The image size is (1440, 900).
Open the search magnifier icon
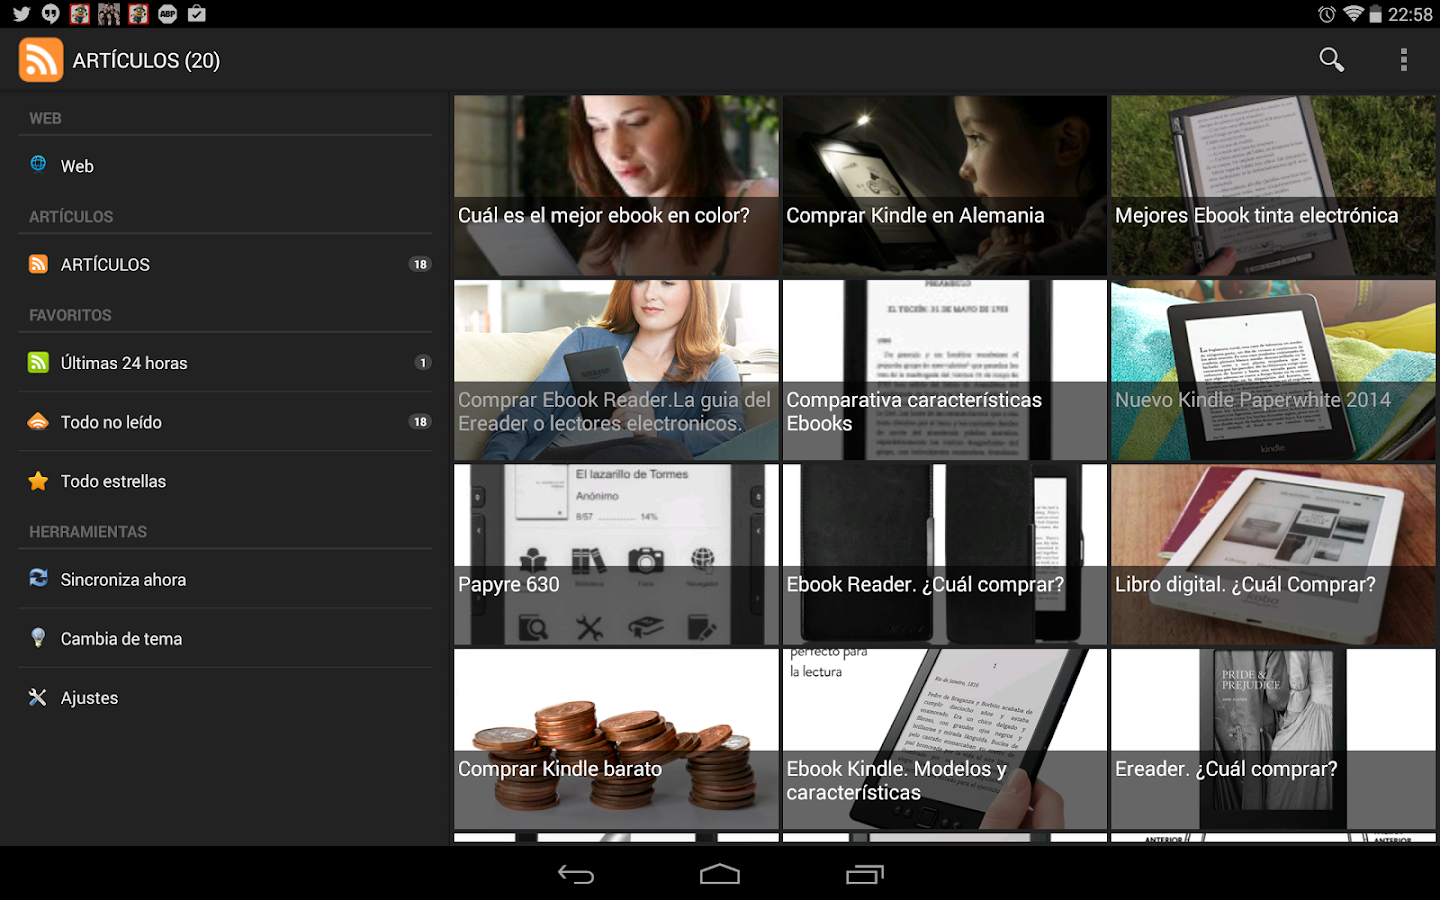click(x=1331, y=60)
